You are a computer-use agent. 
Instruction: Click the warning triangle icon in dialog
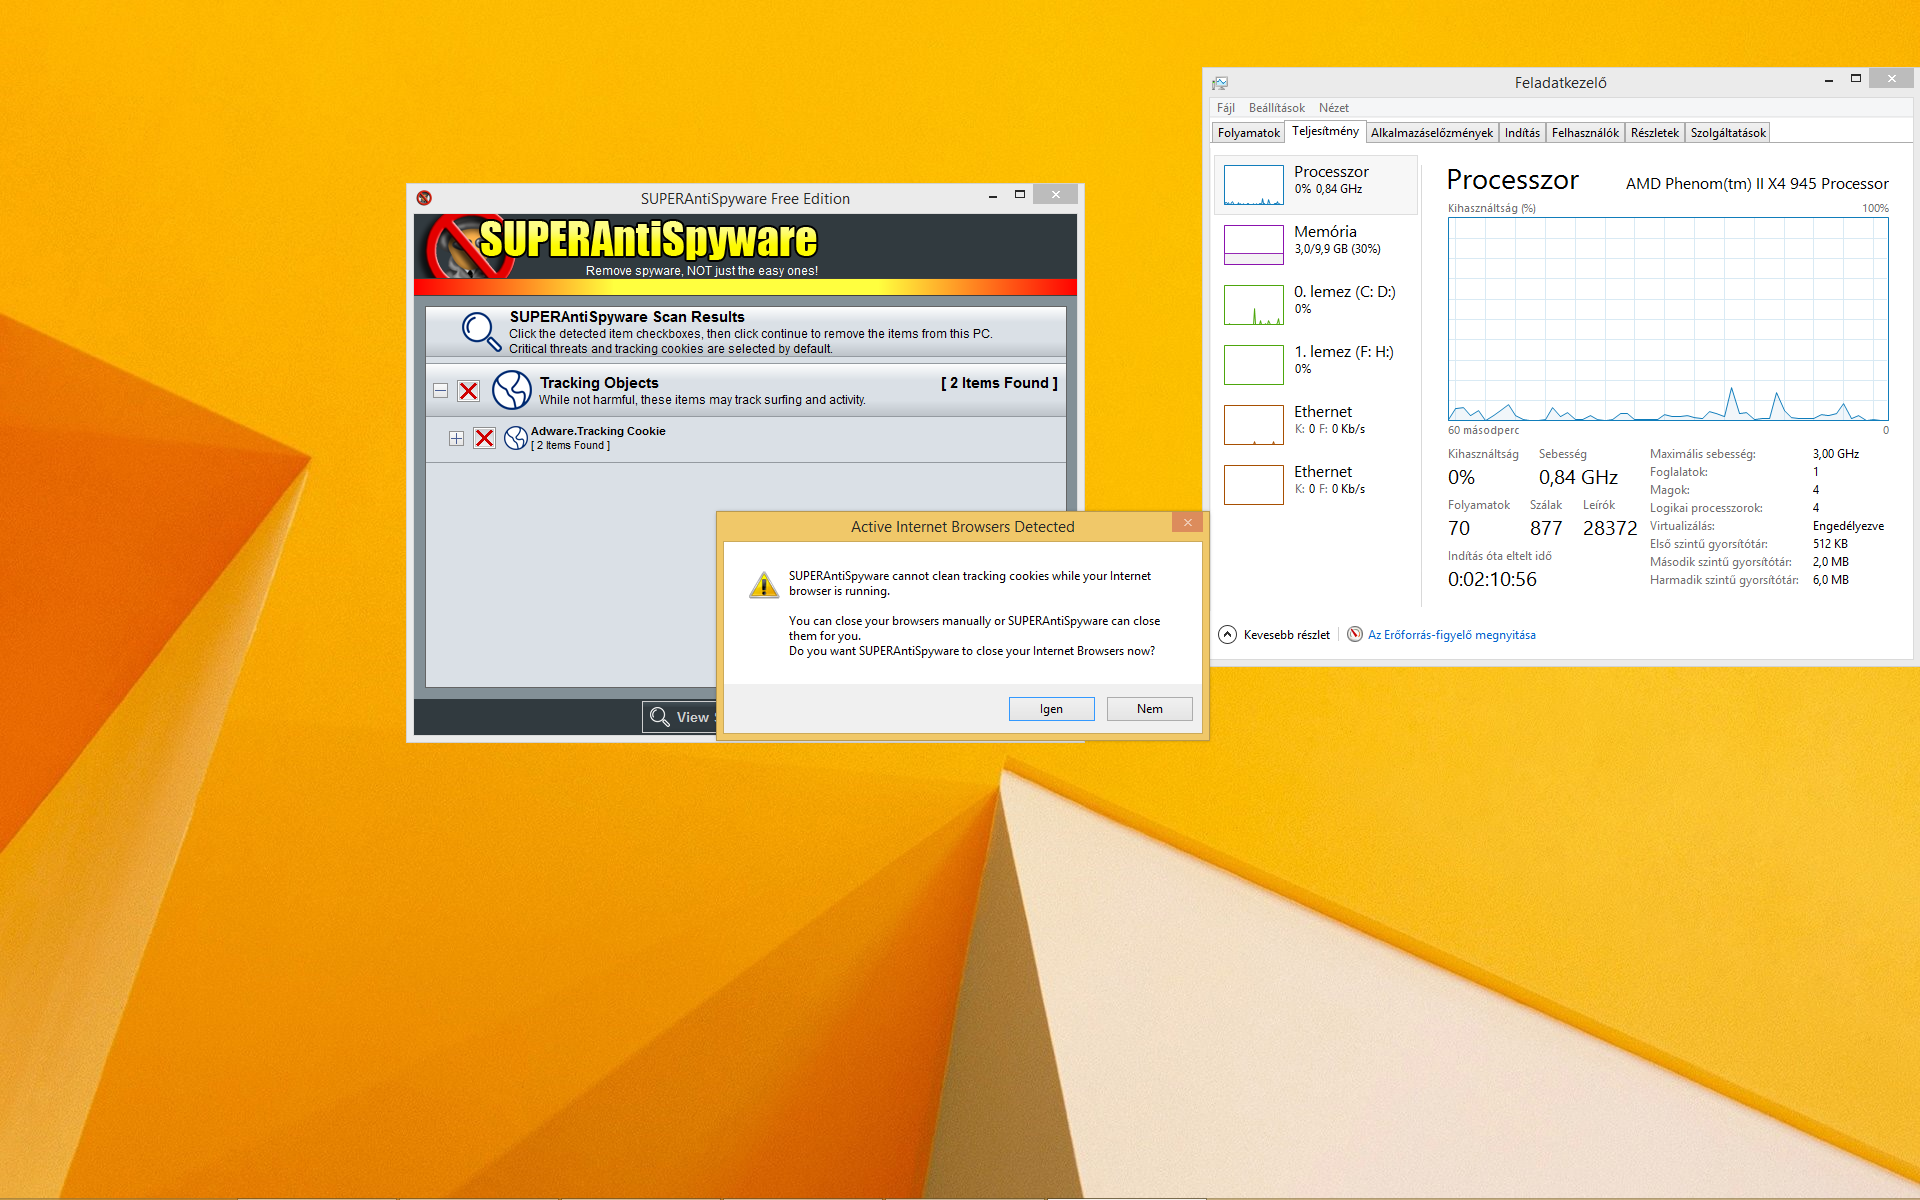coord(764,585)
